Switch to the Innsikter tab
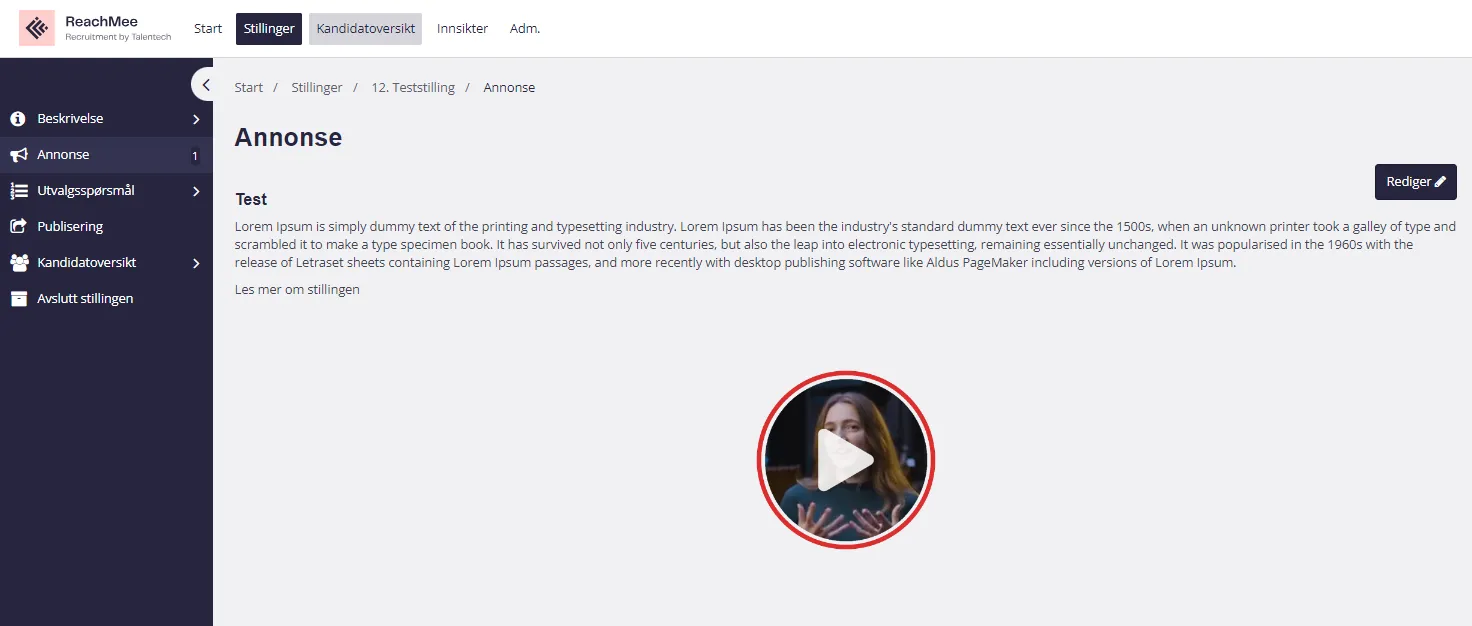Viewport: 1472px width, 626px height. point(462,29)
